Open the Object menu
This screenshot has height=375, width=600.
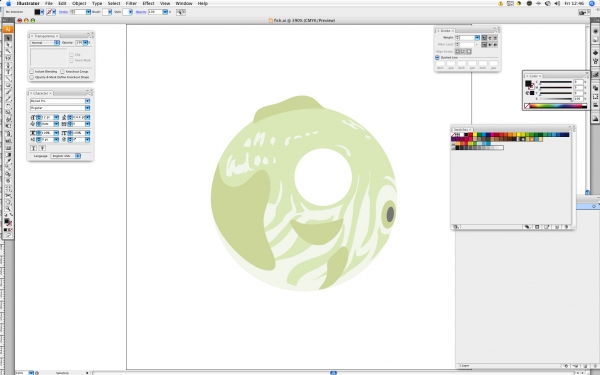pyautogui.click(x=79, y=3)
